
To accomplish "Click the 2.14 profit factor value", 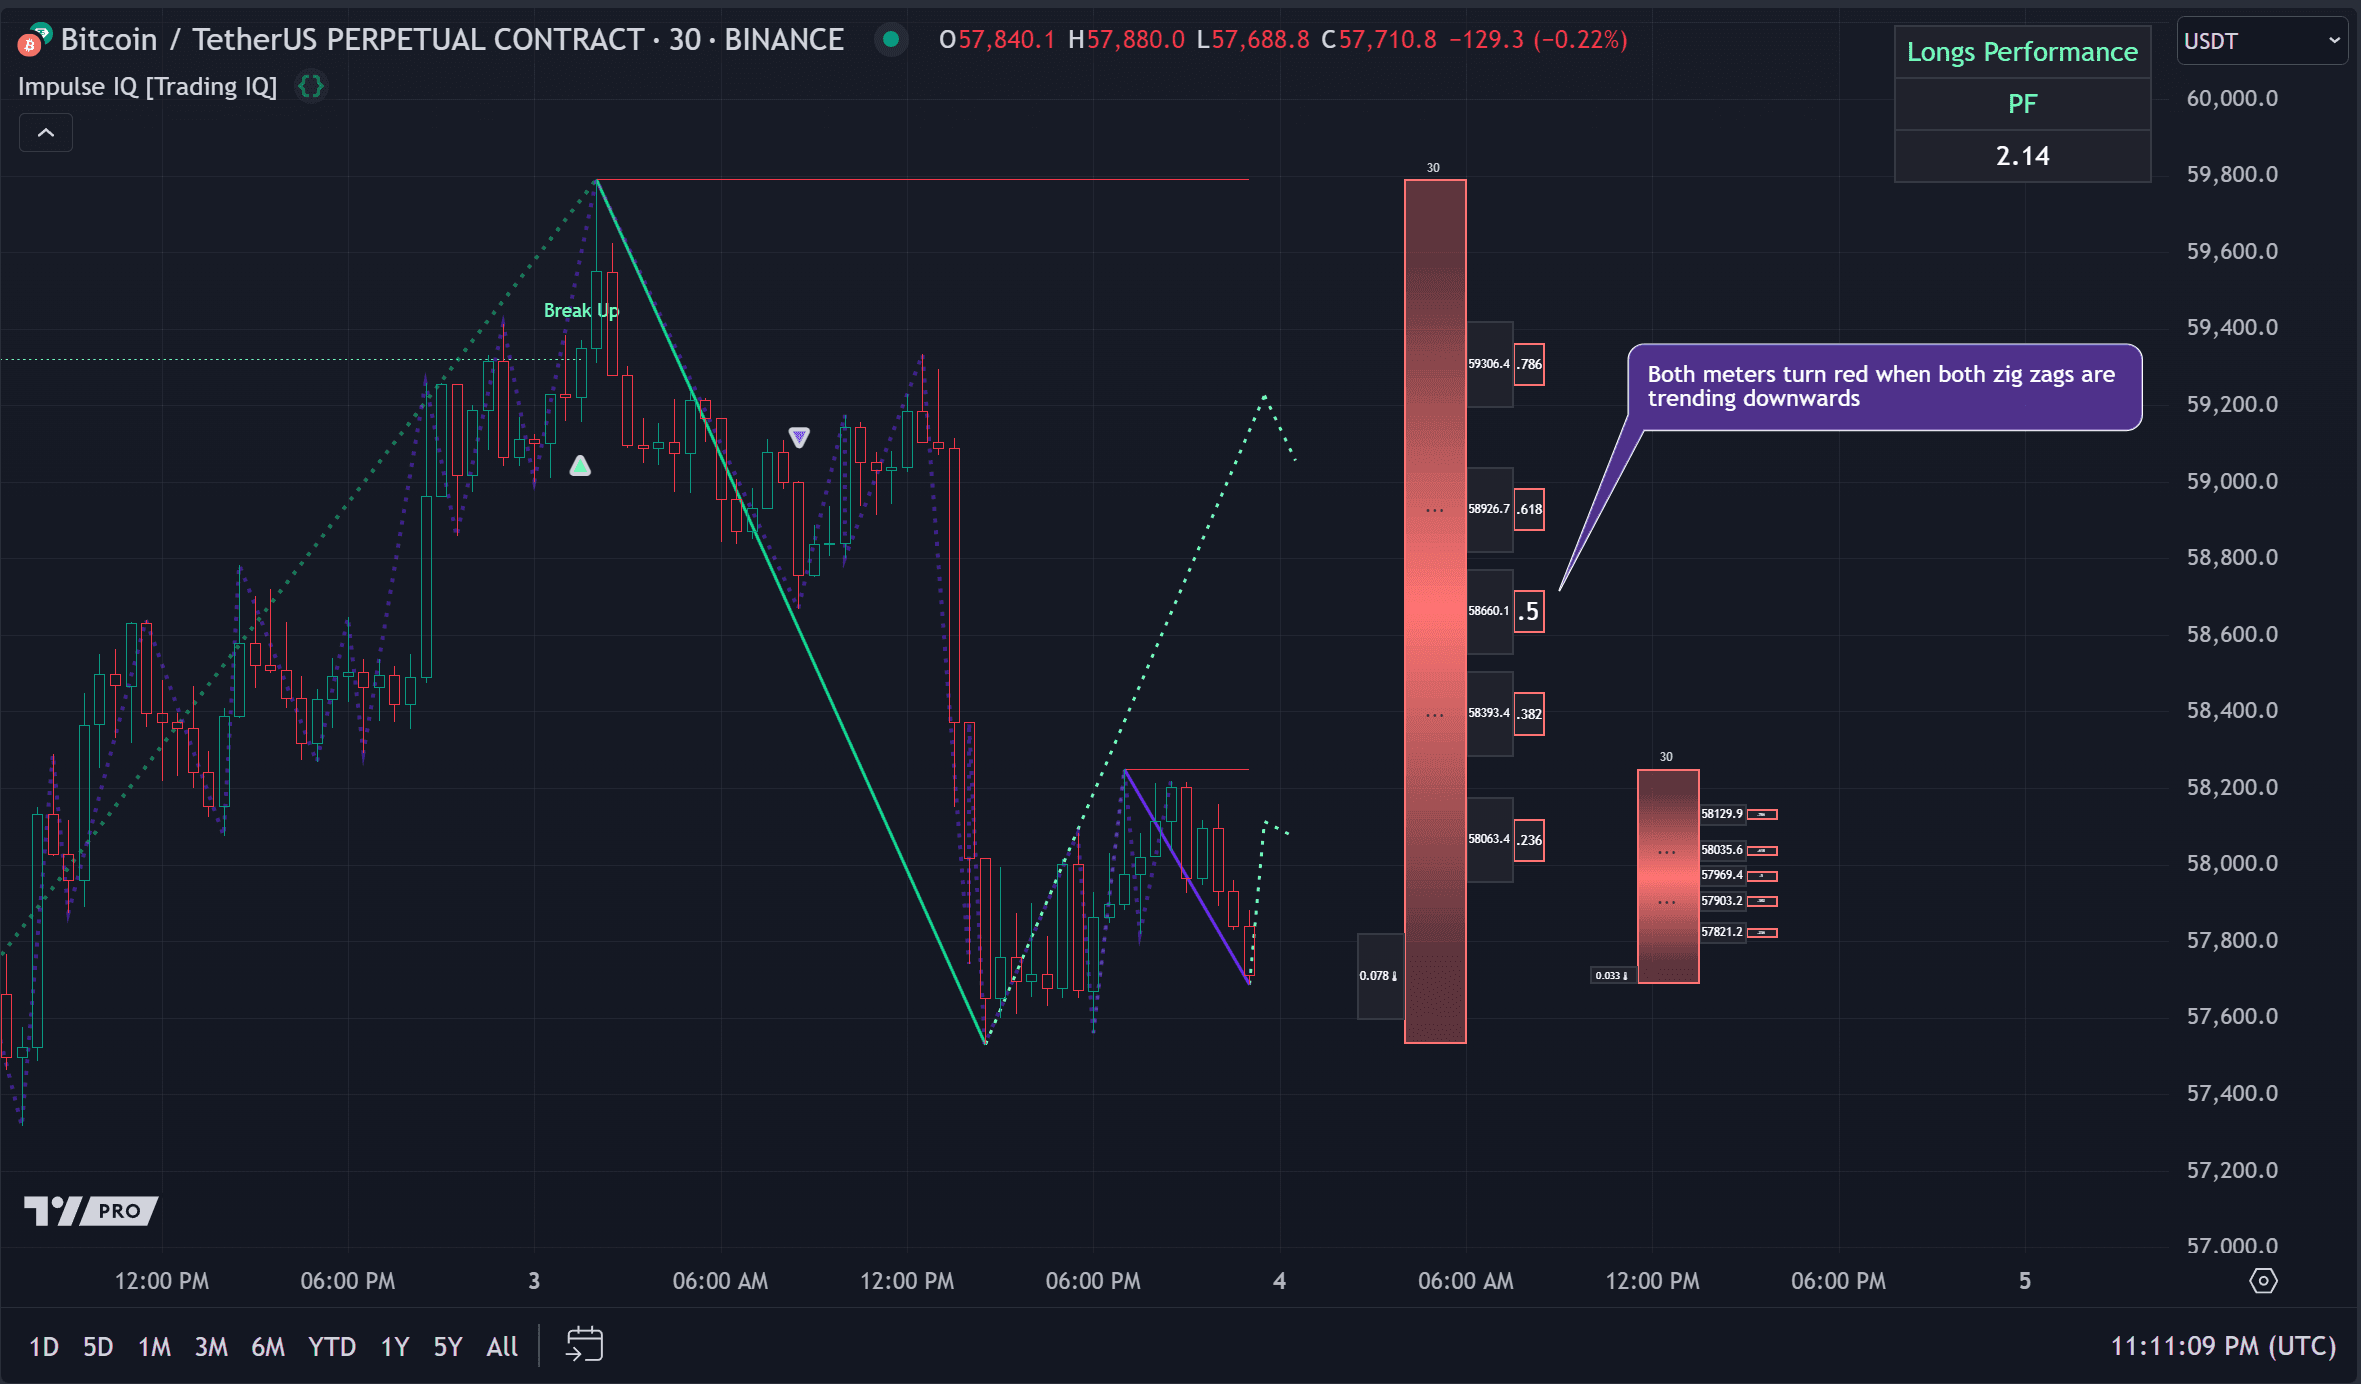I will tap(2022, 156).
